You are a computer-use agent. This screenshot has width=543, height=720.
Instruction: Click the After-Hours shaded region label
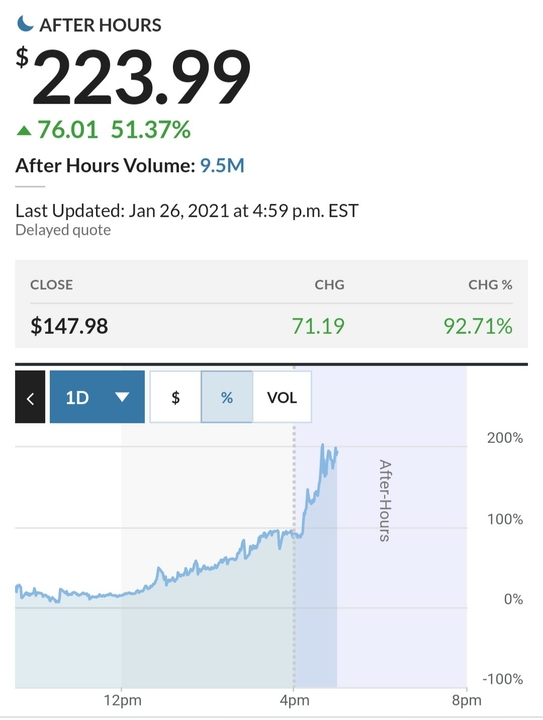pyautogui.click(x=385, y=501)
